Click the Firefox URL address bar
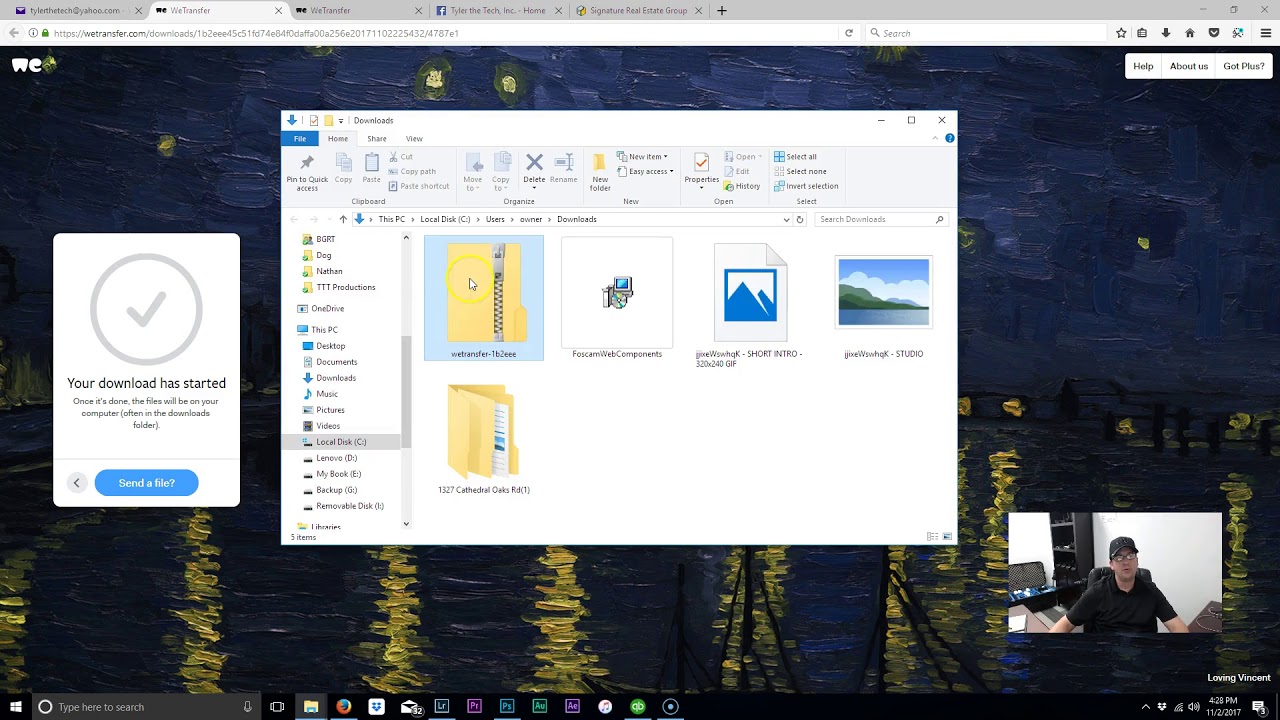Viewport: 1280px width, 720px height. point(445,33)
